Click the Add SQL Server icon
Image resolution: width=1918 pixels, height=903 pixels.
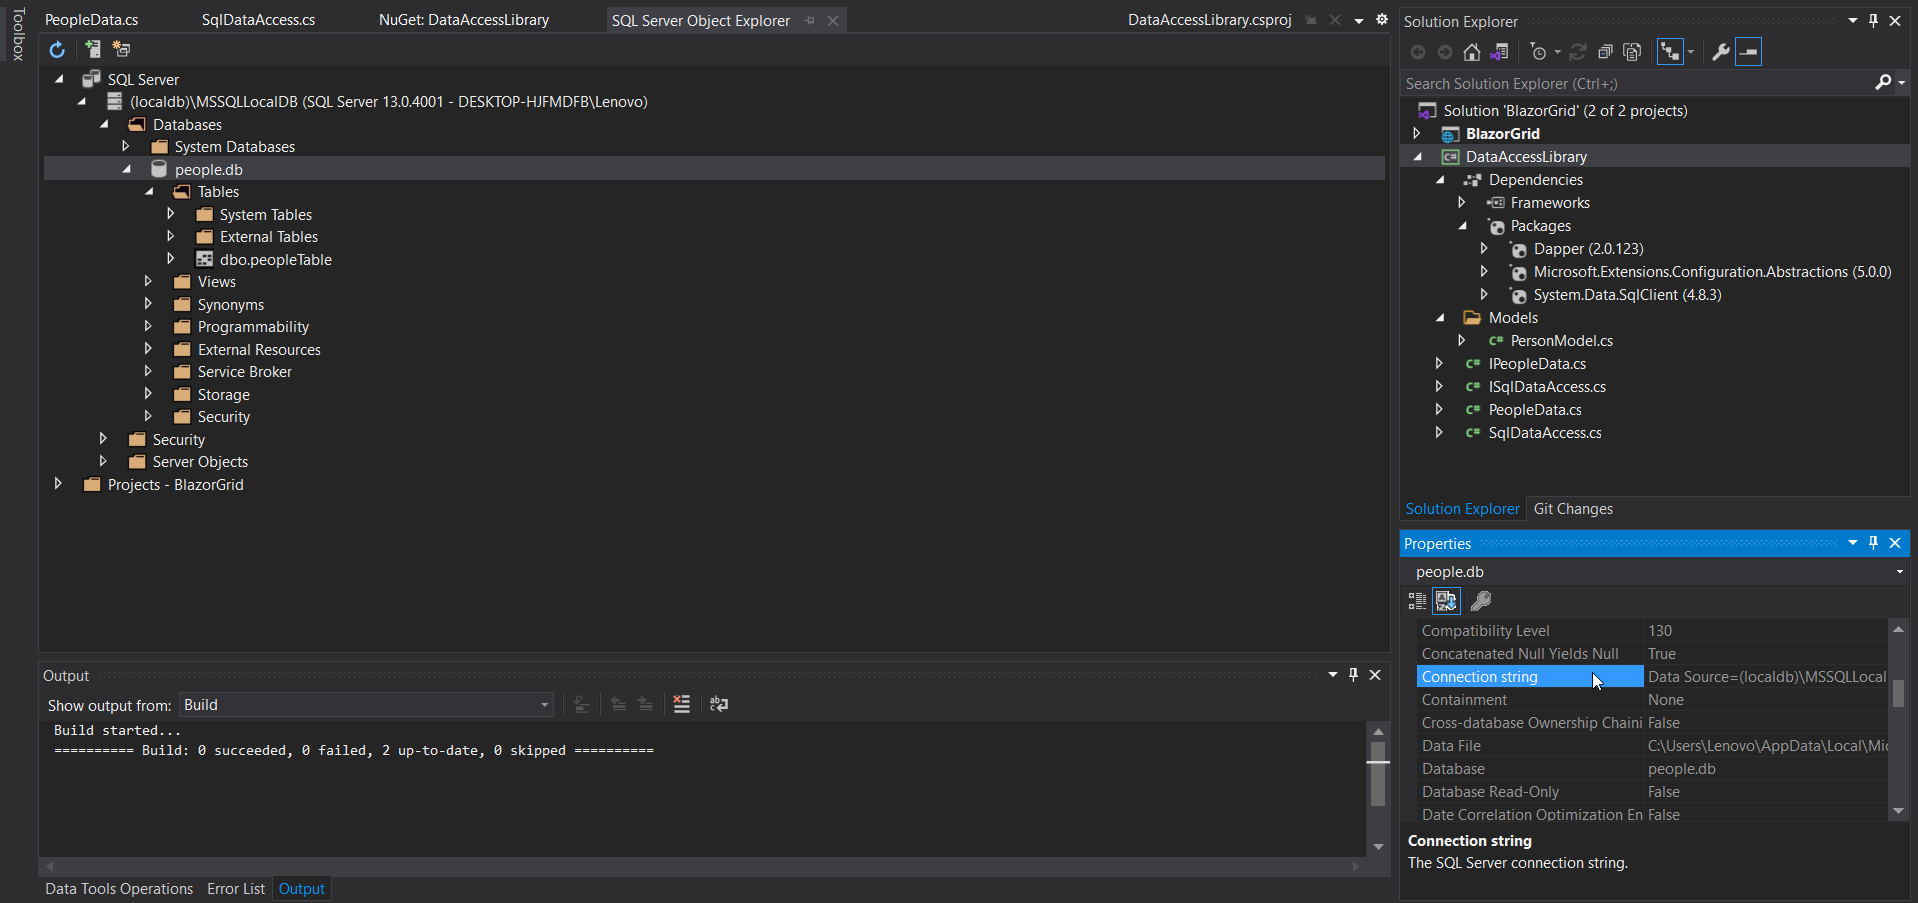tap(93, 49)
